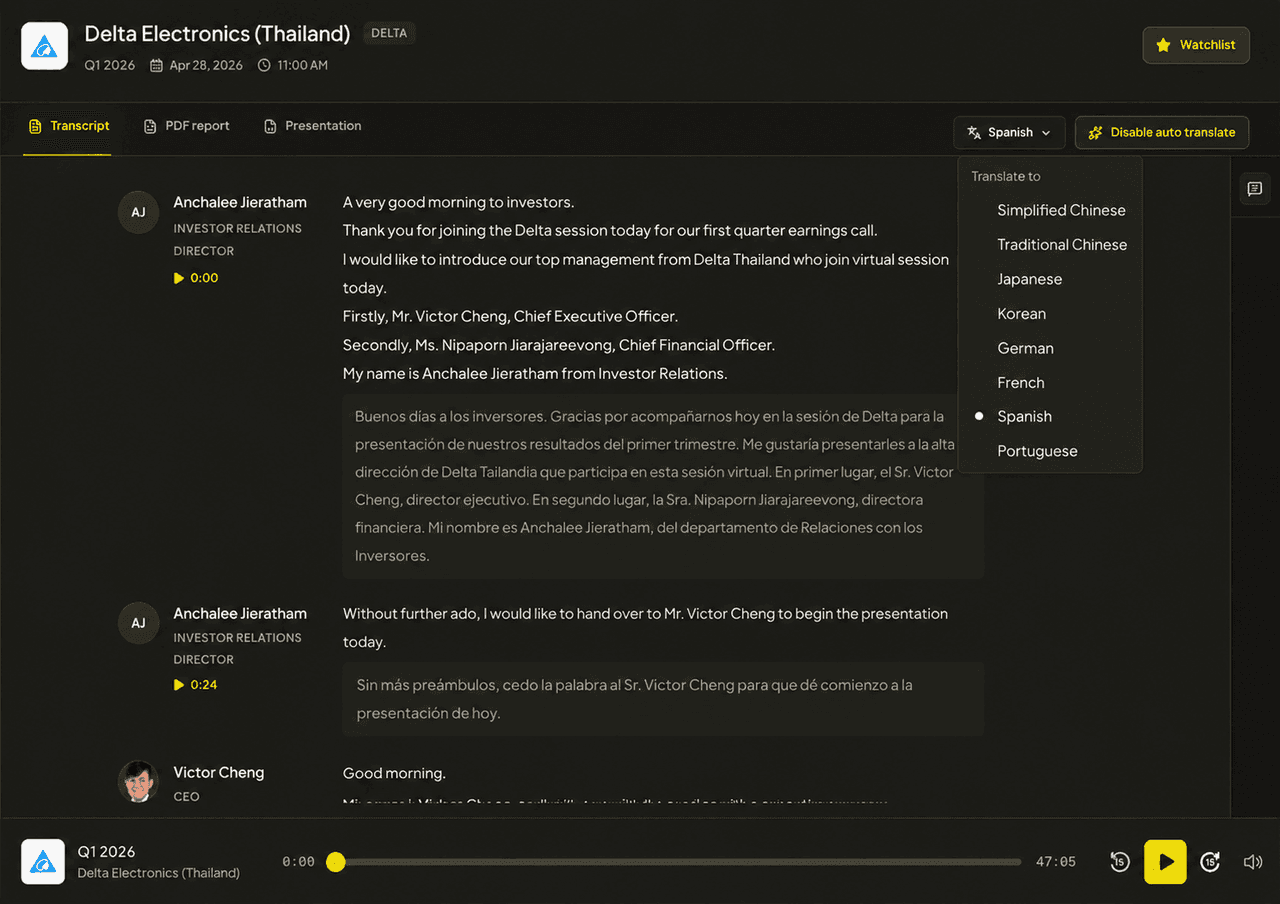Click the DELTA ticker badge
The height and width of the screenshot is (904, 1280).
click(x=389, y=33)
